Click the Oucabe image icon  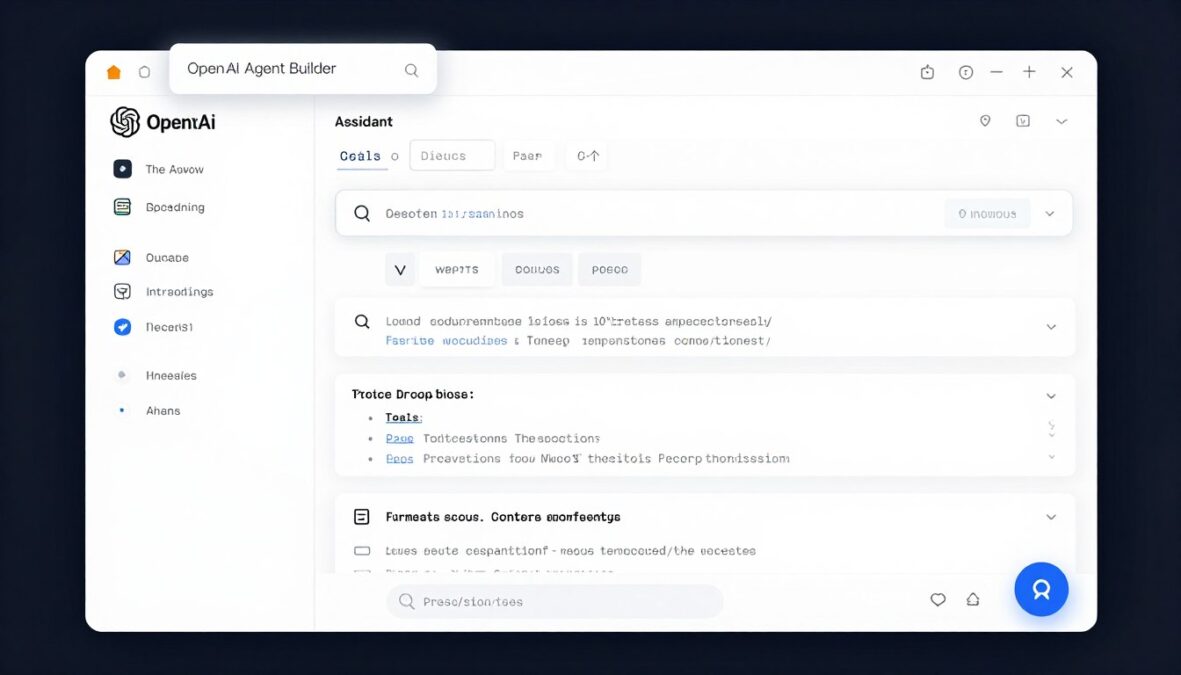(x=121, y=257)
